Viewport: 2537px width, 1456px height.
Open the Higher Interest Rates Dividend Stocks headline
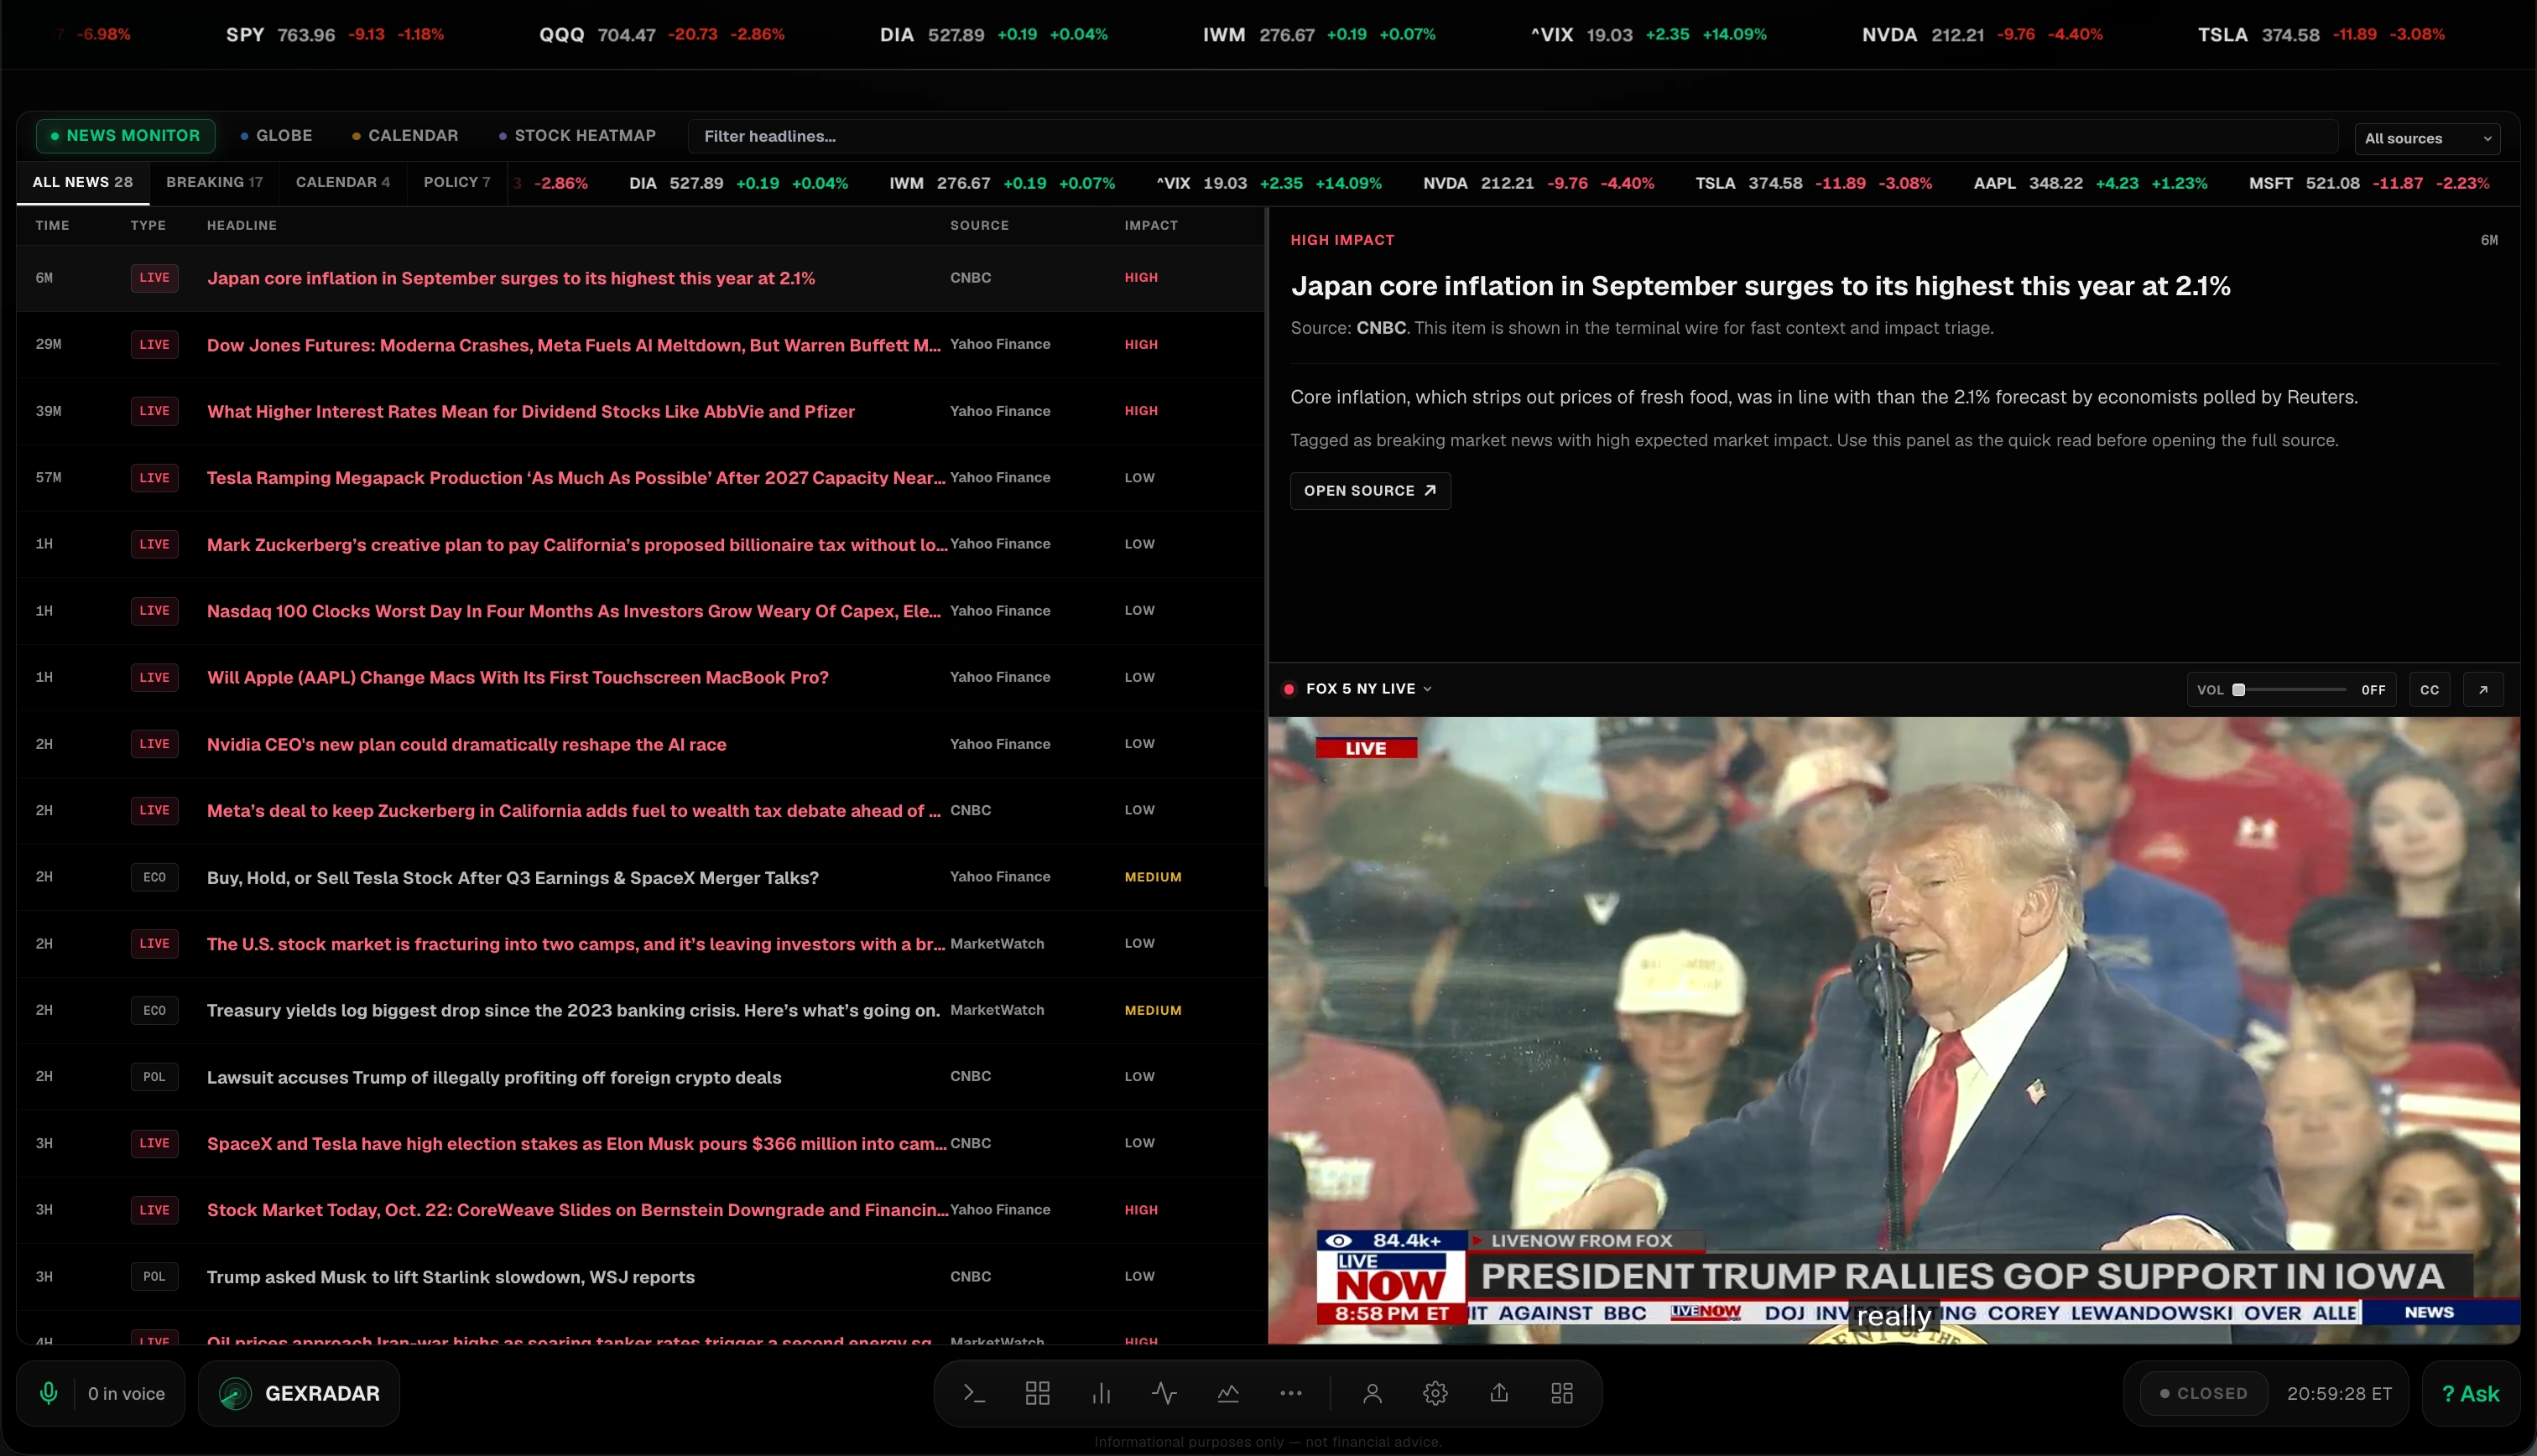(x=640, y=411)
